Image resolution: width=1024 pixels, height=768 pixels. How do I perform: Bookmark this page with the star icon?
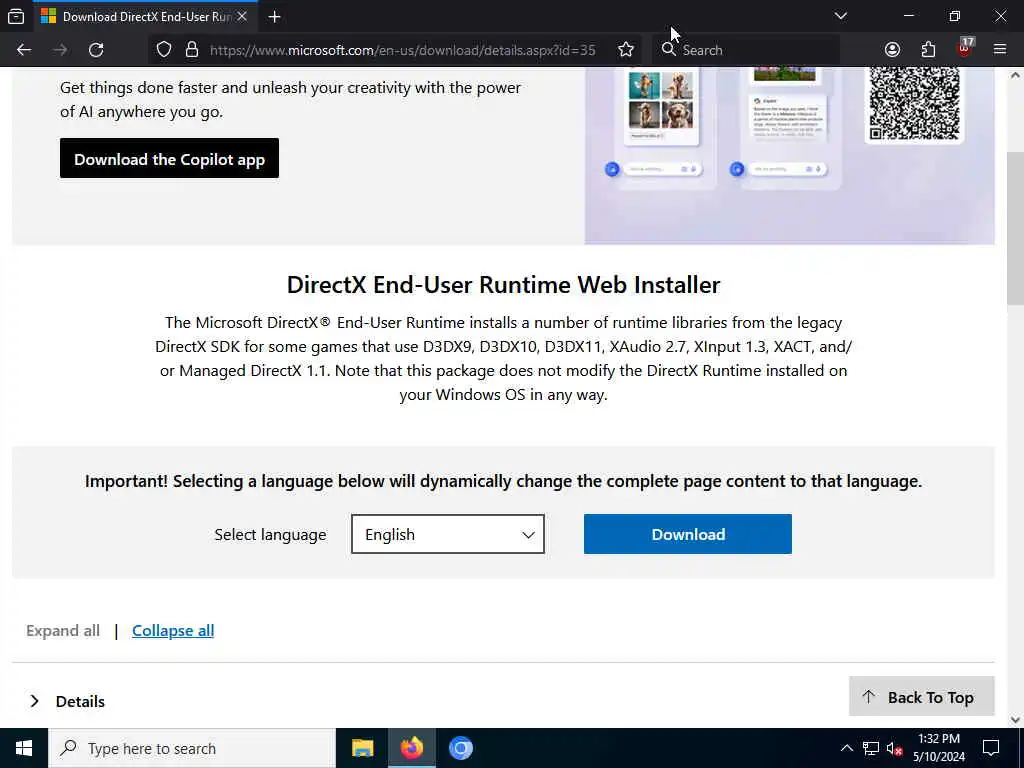[x=626, y=50]
